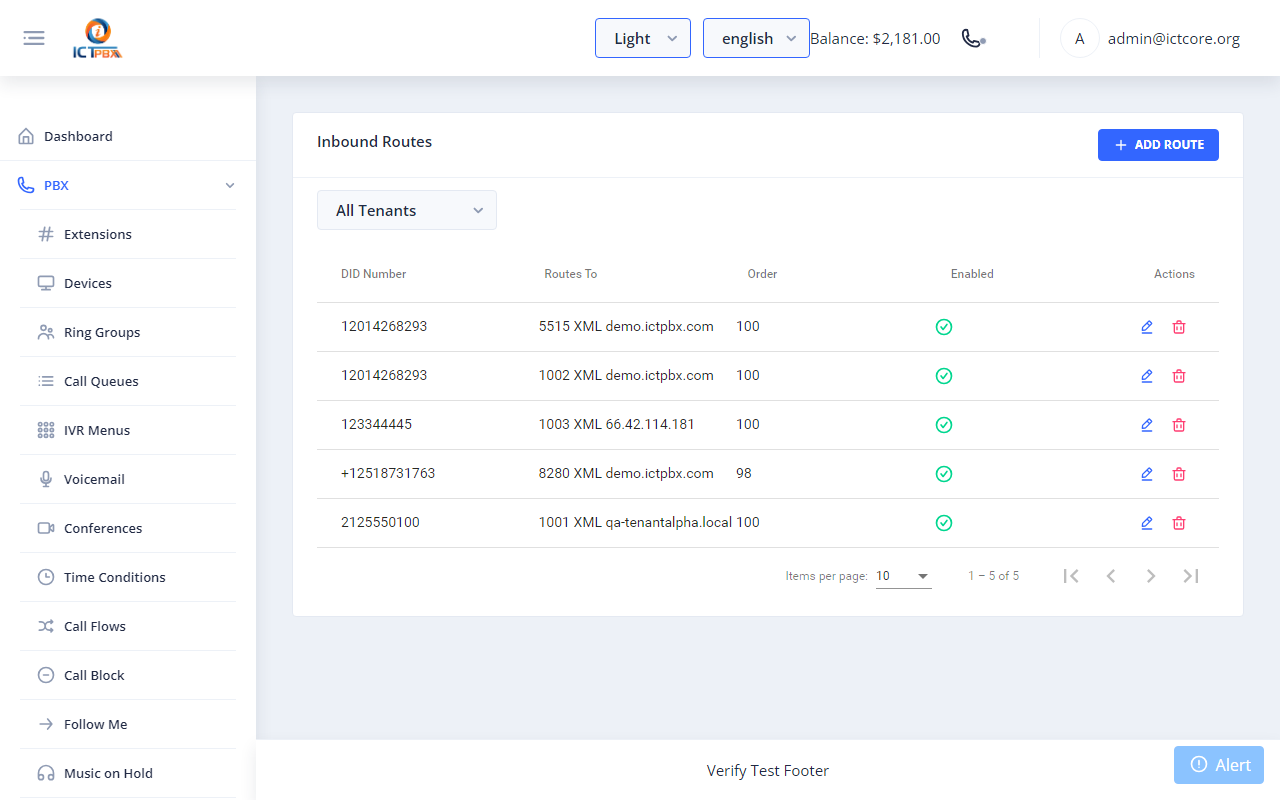Open the admin user avatar
The image size is (1280, 800).
click(x=1079, y=39)
